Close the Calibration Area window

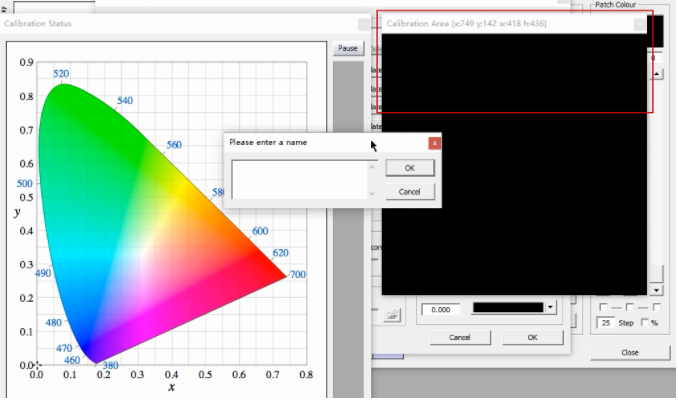tap(640, 25)
